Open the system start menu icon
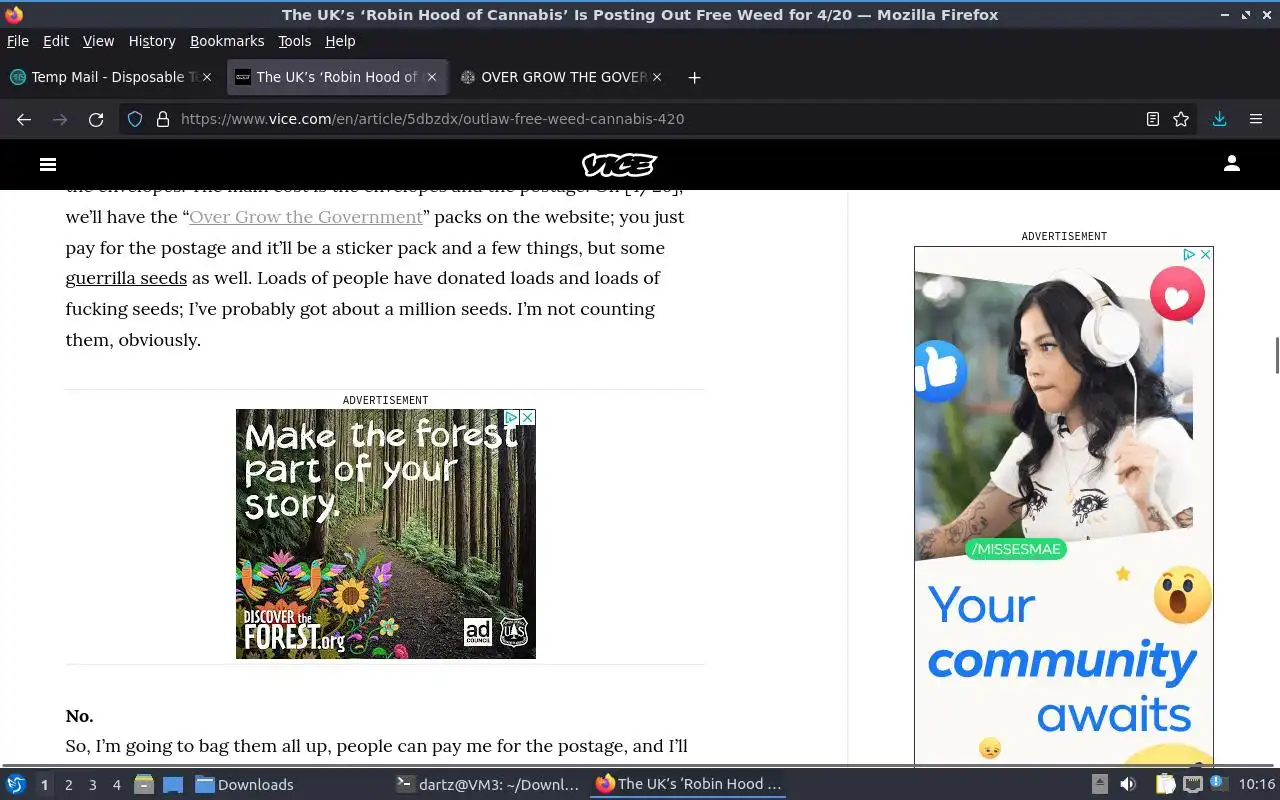 coord(15,784)
